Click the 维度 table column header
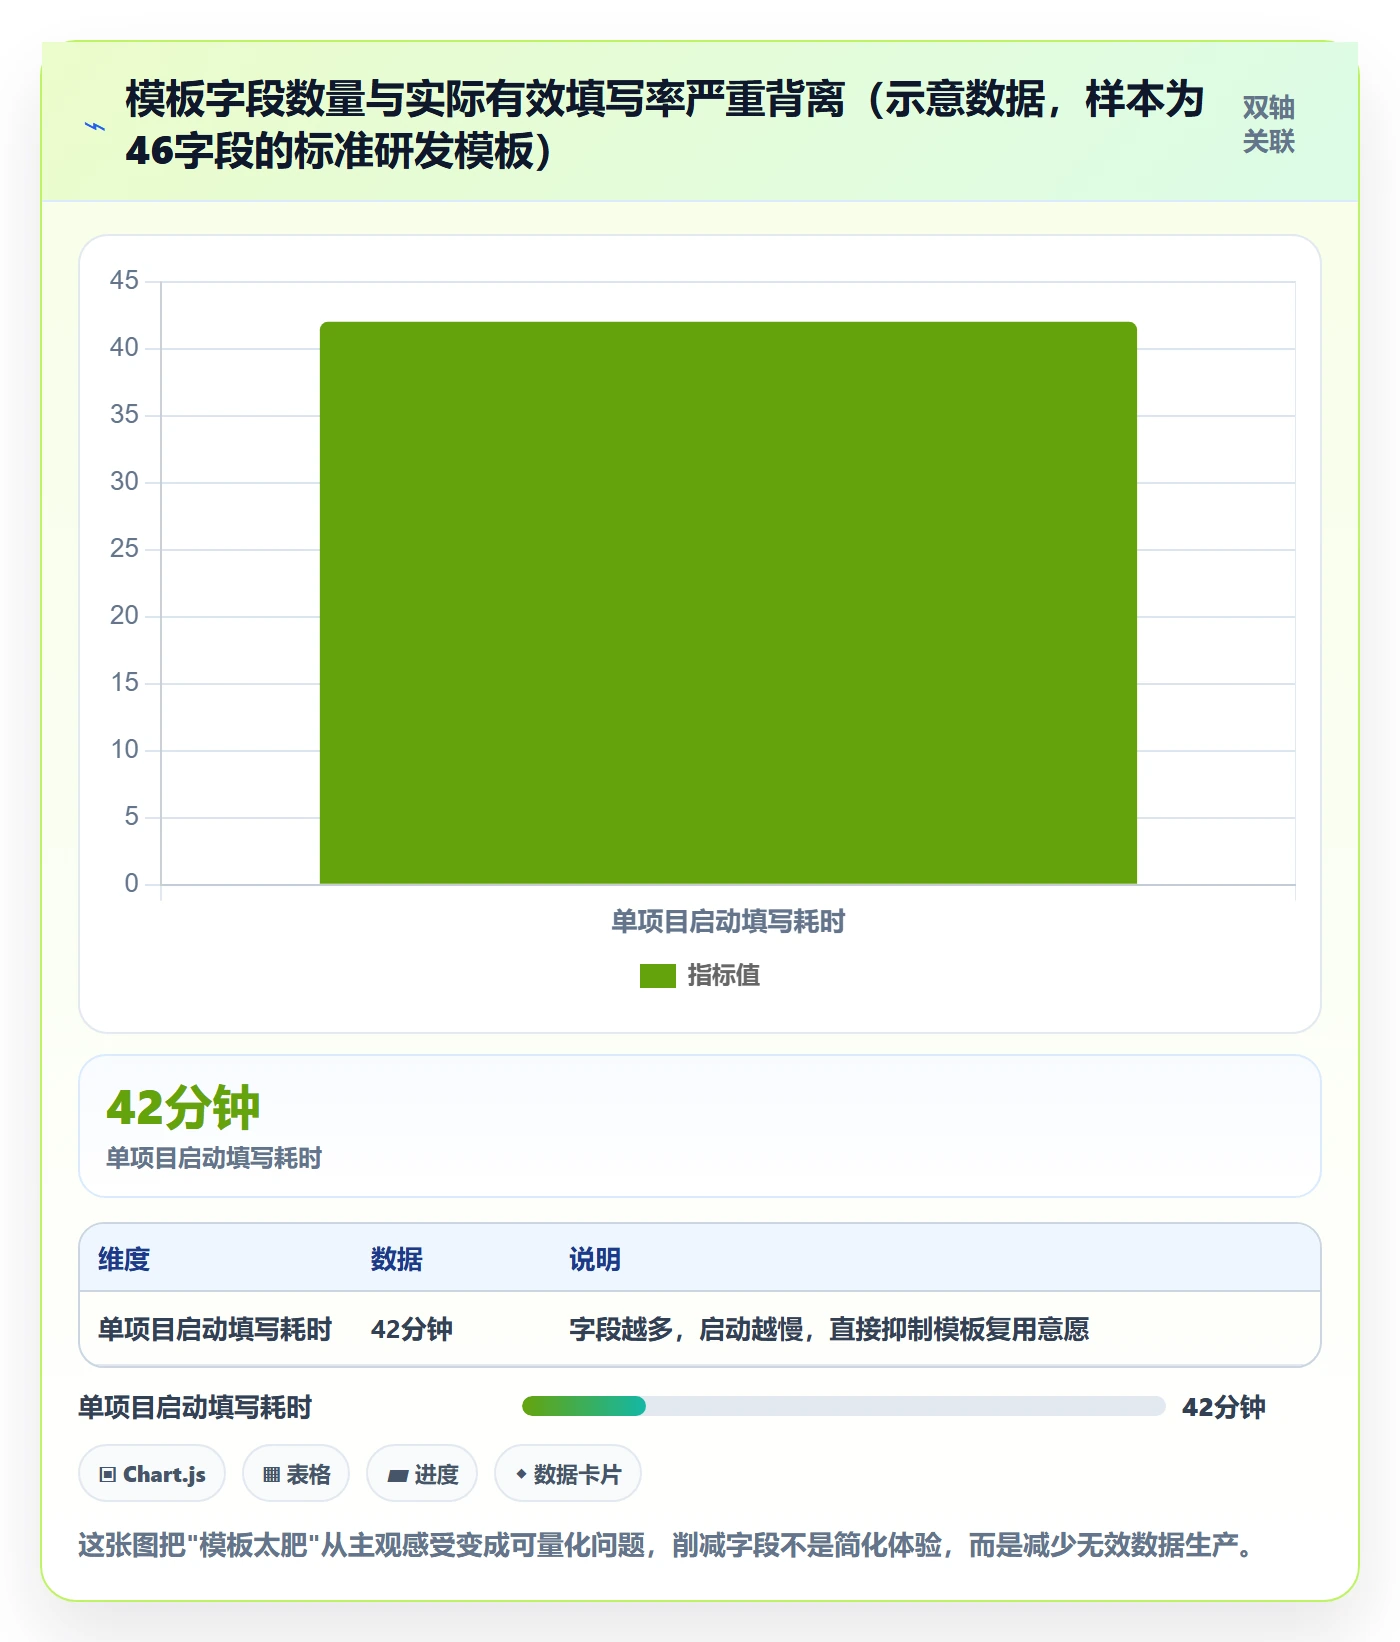The image size is (1400, 1642). [x=124, y=1259]
